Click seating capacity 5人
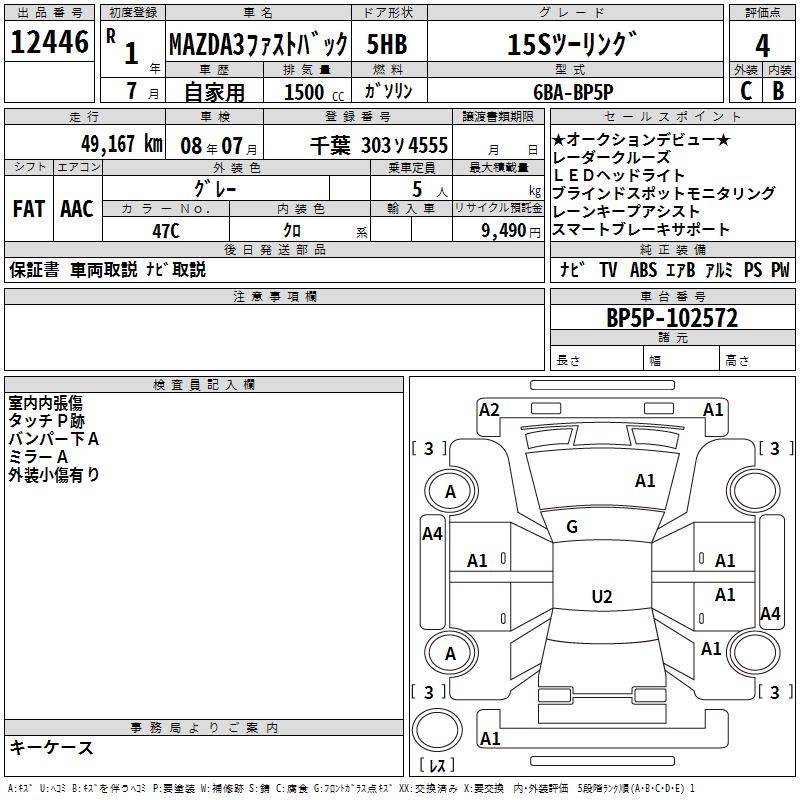800x800 pixels. [x=430, y=189]
